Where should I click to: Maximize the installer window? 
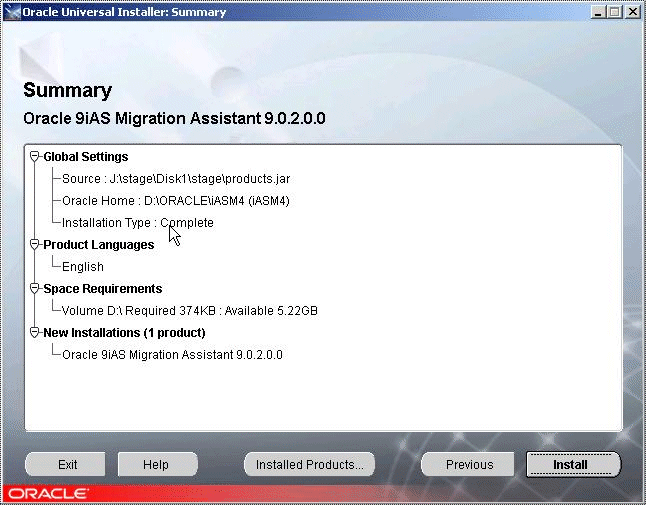tap(614, 12)
